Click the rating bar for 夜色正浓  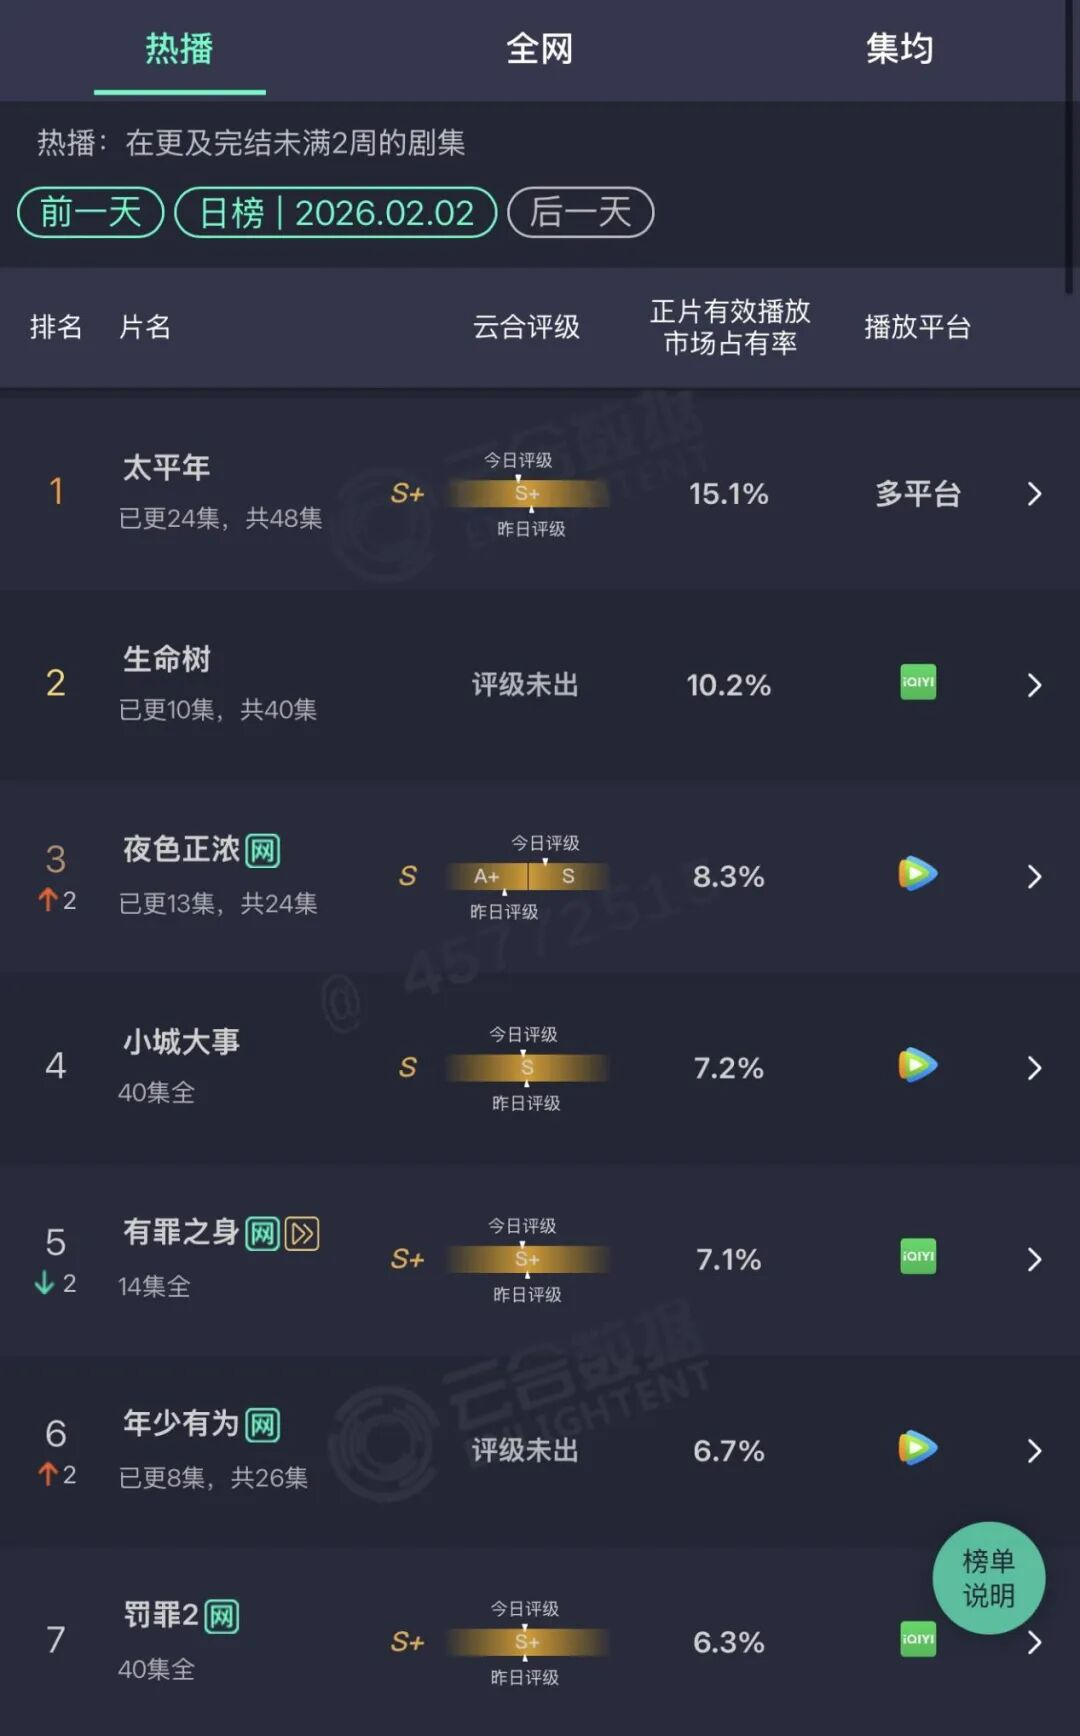[527, 877]
